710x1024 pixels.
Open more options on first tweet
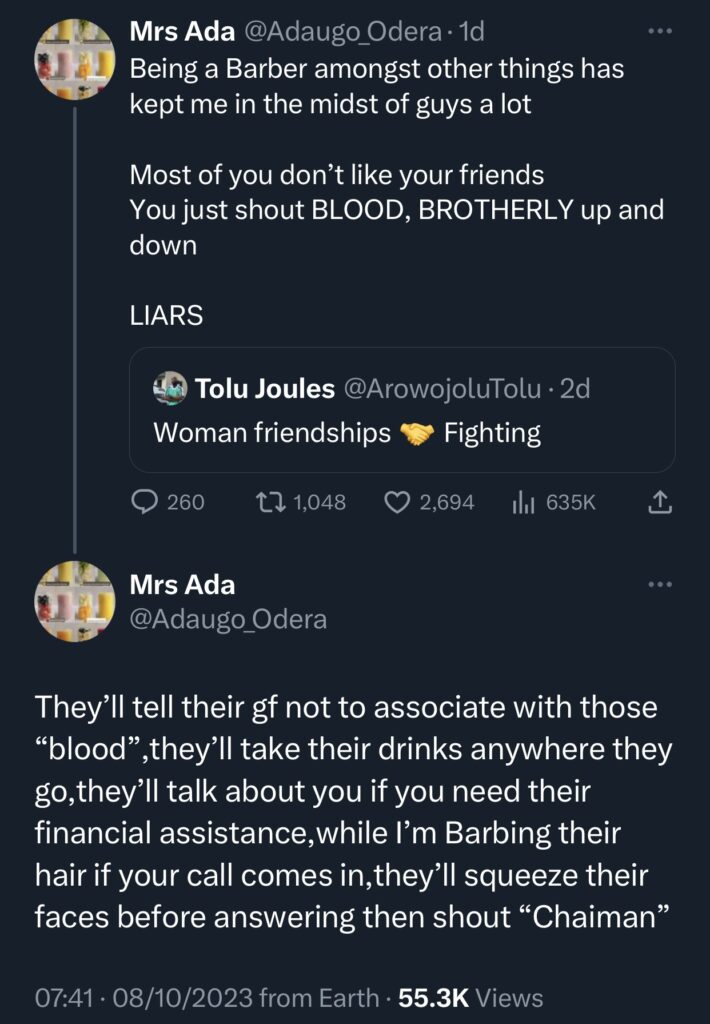click(660, 32)
